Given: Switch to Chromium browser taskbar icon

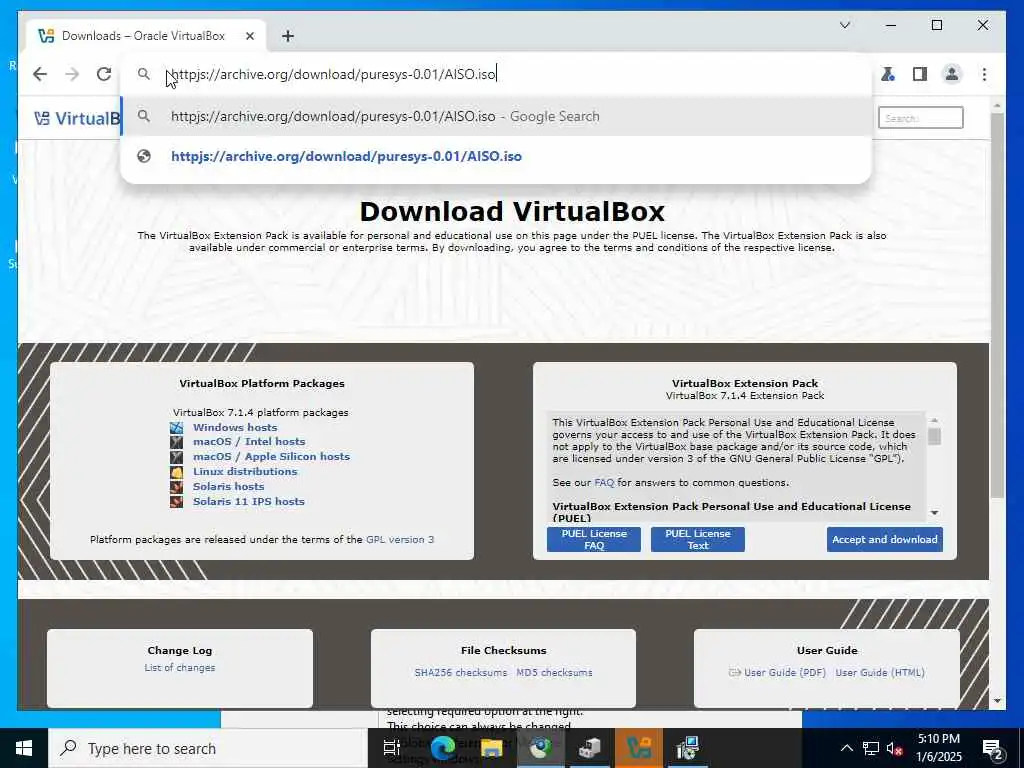Looking at the screenshot, I should click(541, 748).
